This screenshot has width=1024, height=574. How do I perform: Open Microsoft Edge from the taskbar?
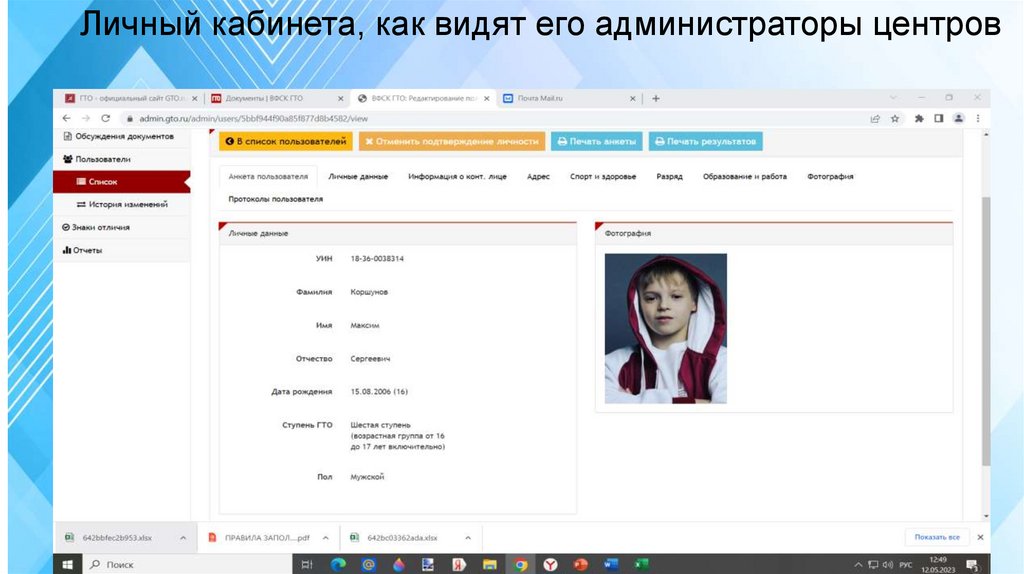[338, 565]
